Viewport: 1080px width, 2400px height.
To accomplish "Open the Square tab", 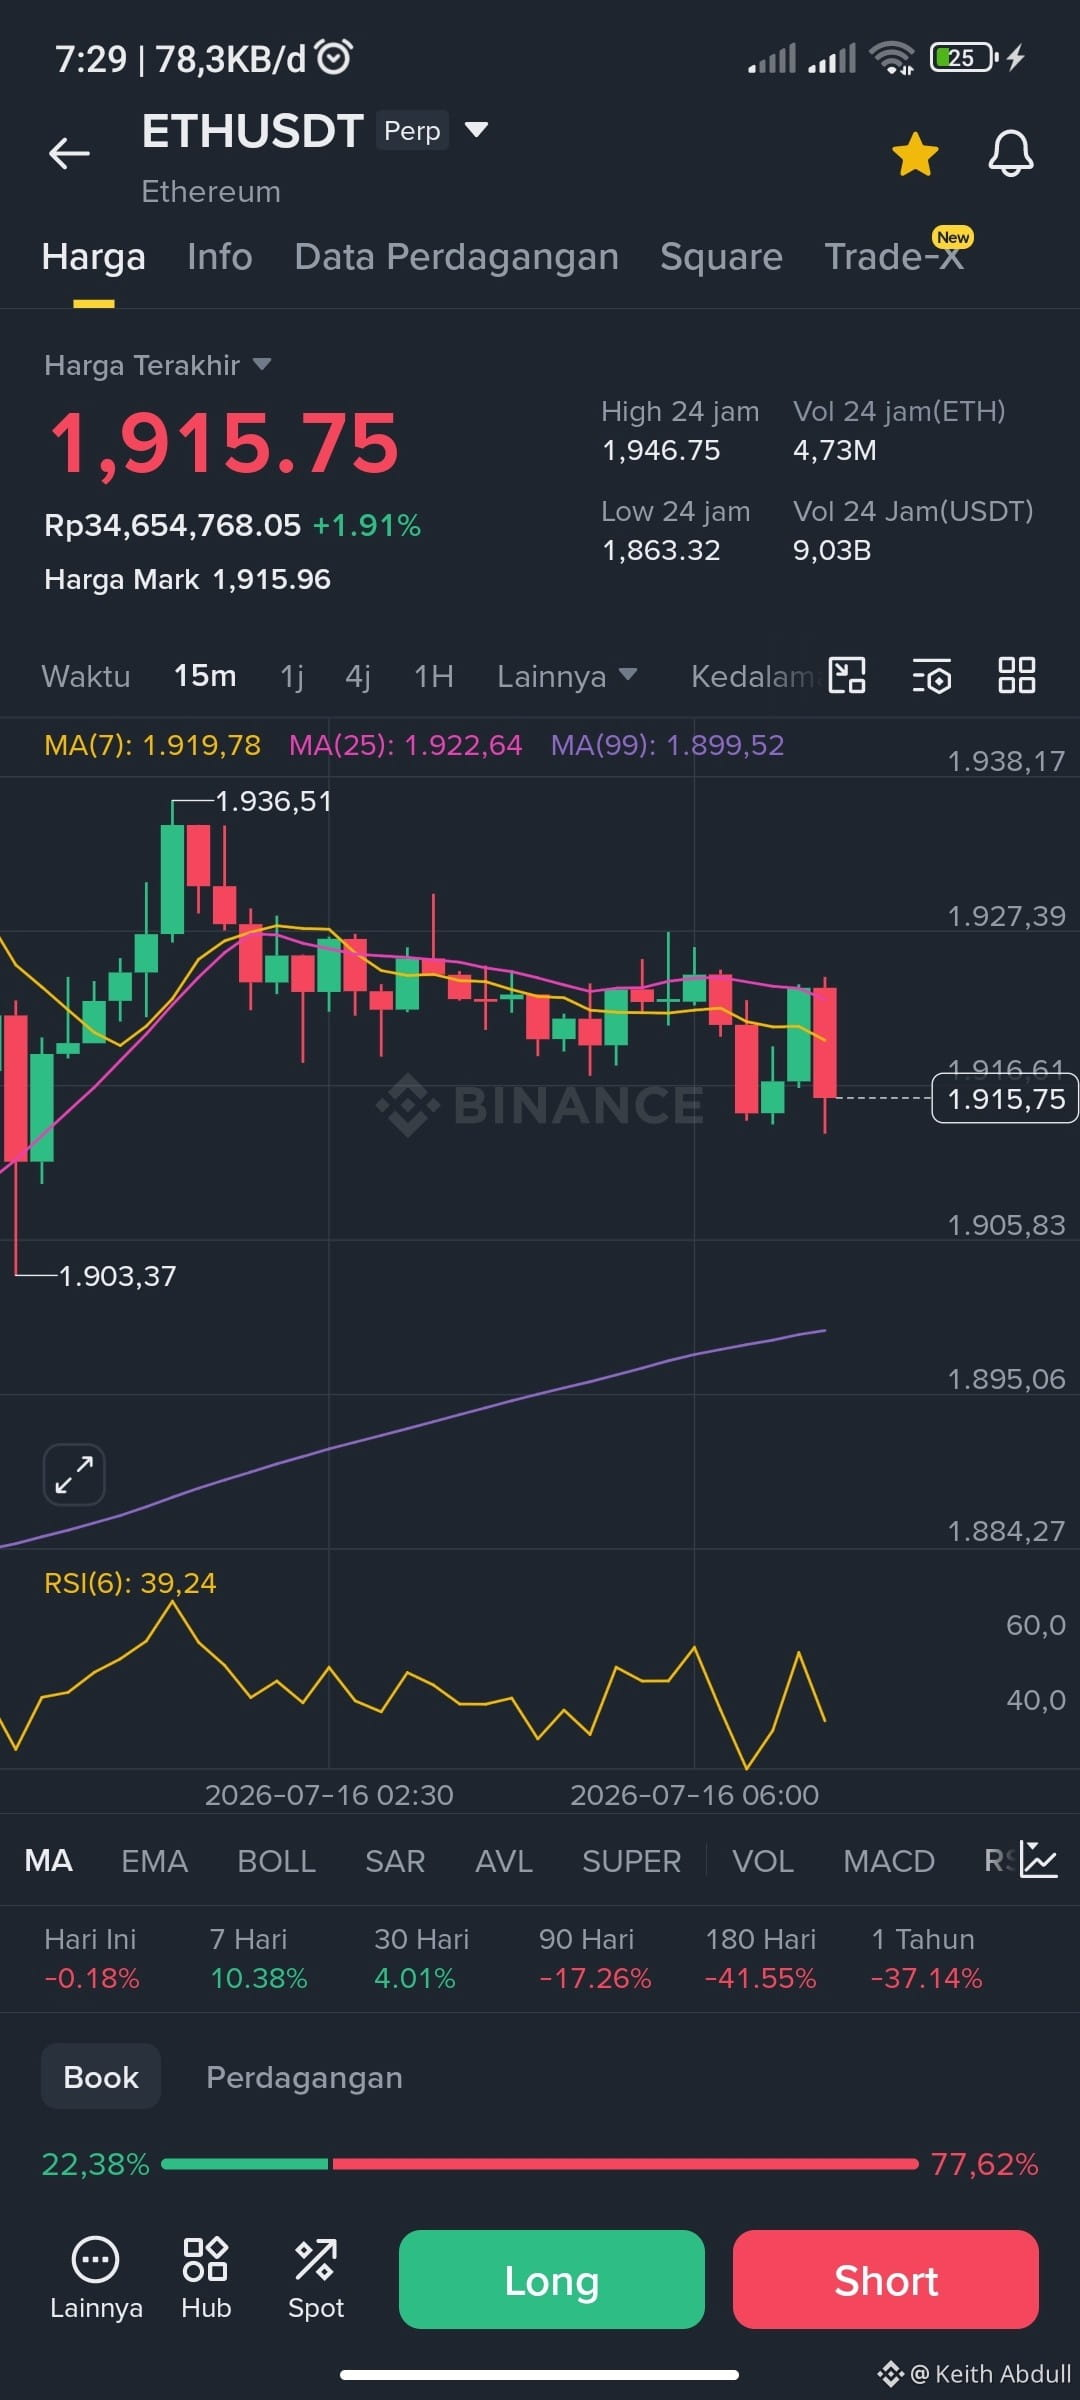I will coord(721,257).
